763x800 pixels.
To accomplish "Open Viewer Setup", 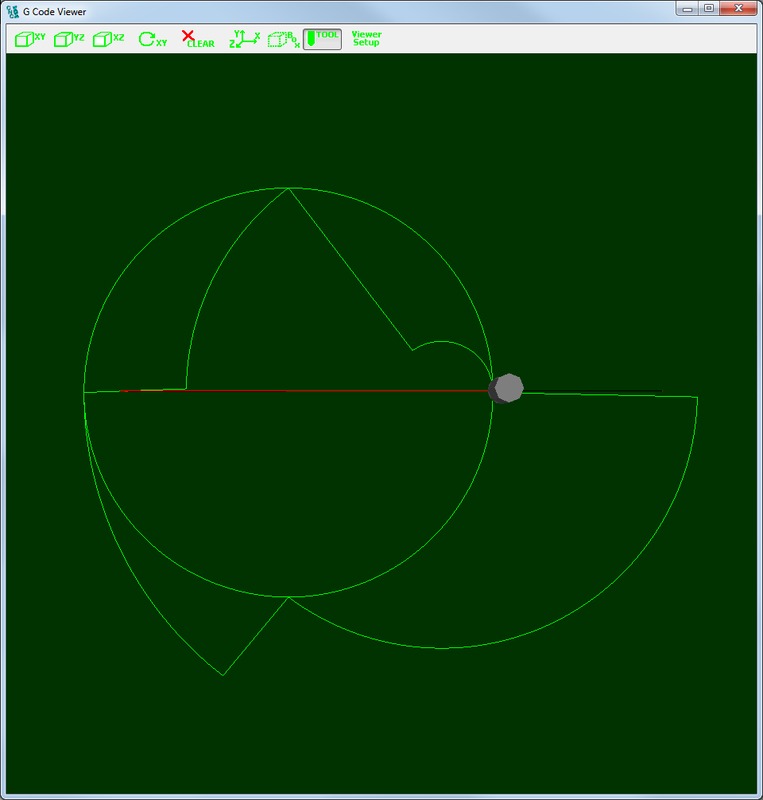I will pyautogui.click(x=366, y=39).
